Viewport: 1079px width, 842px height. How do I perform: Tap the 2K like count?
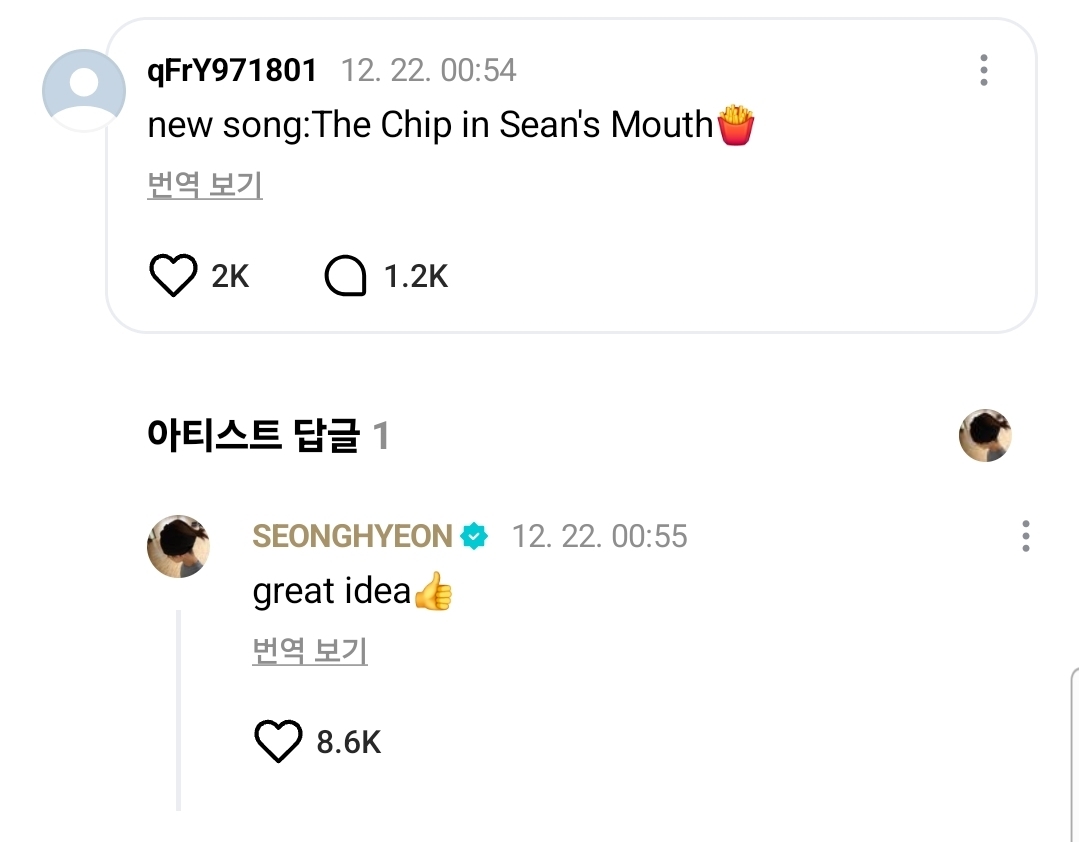tap(230, 276)
